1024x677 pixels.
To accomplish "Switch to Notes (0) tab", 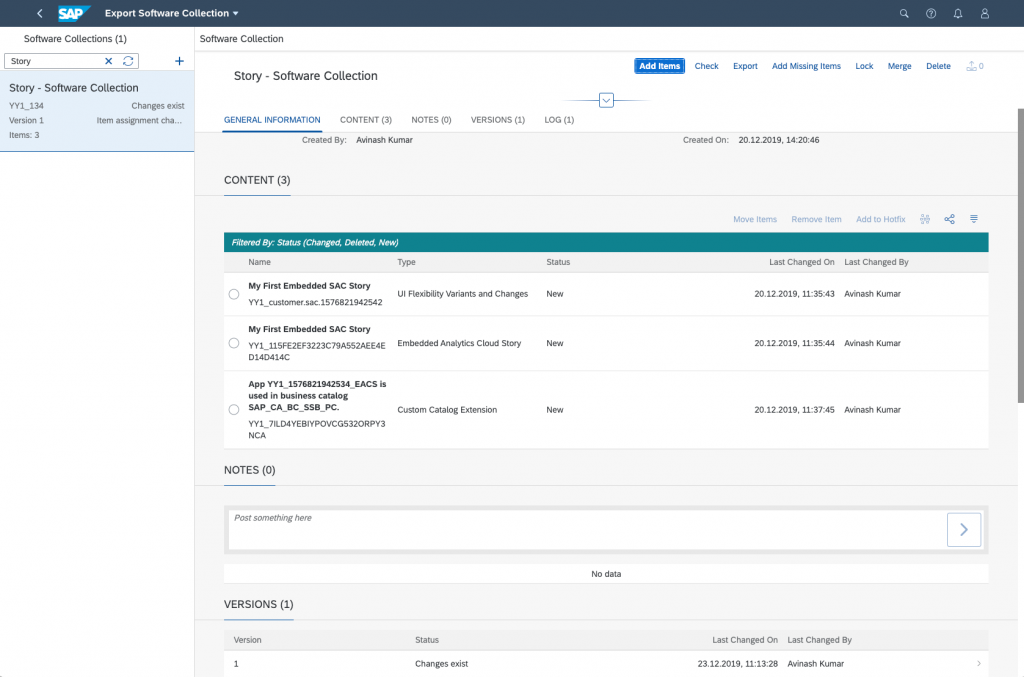I will tap(431, 120).
